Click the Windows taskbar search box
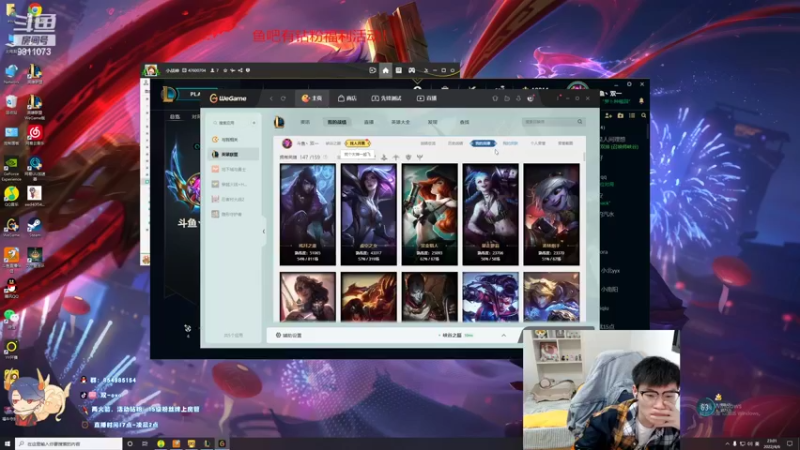The width and height of the screenshot is (800, 450). pos(69,444)
